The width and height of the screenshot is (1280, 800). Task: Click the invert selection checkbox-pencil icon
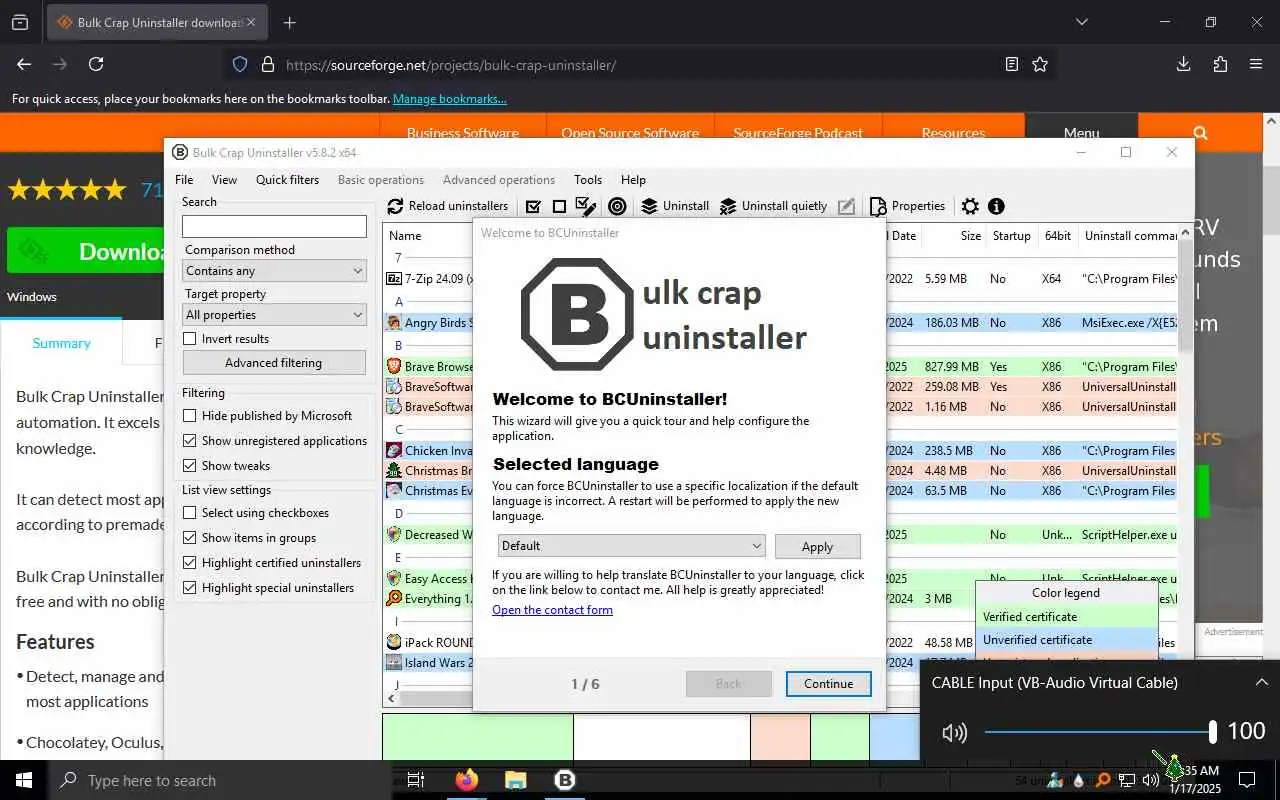(x=586, y=206)
